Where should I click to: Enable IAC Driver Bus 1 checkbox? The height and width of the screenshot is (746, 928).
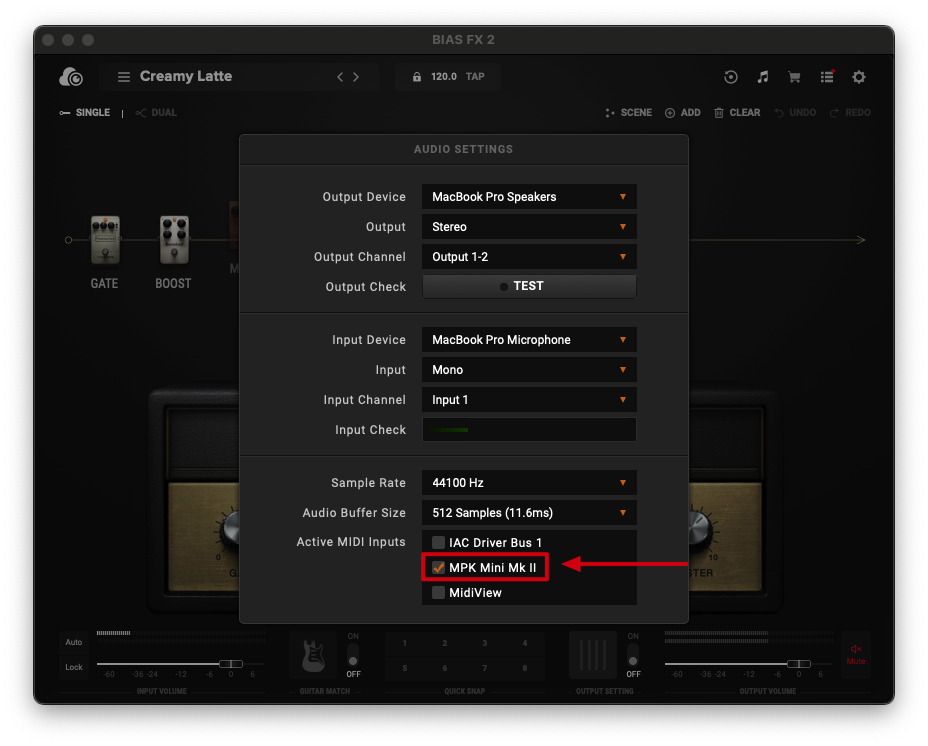pos(438,542)
